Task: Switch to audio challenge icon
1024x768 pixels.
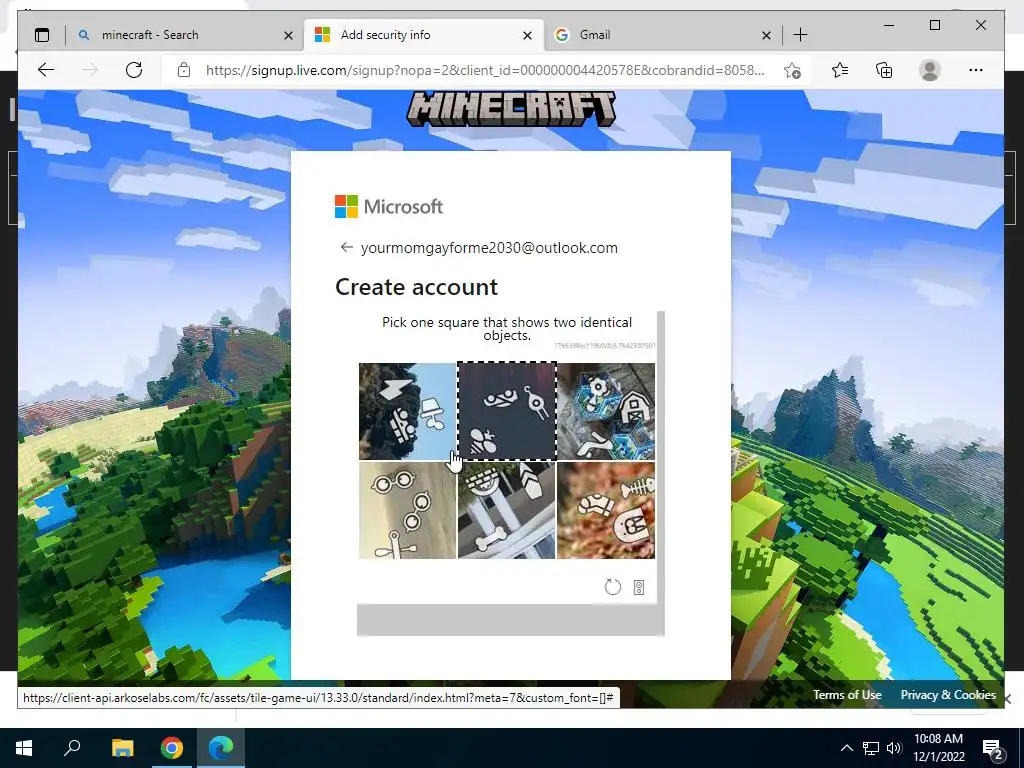Action: tap(639, 588)
